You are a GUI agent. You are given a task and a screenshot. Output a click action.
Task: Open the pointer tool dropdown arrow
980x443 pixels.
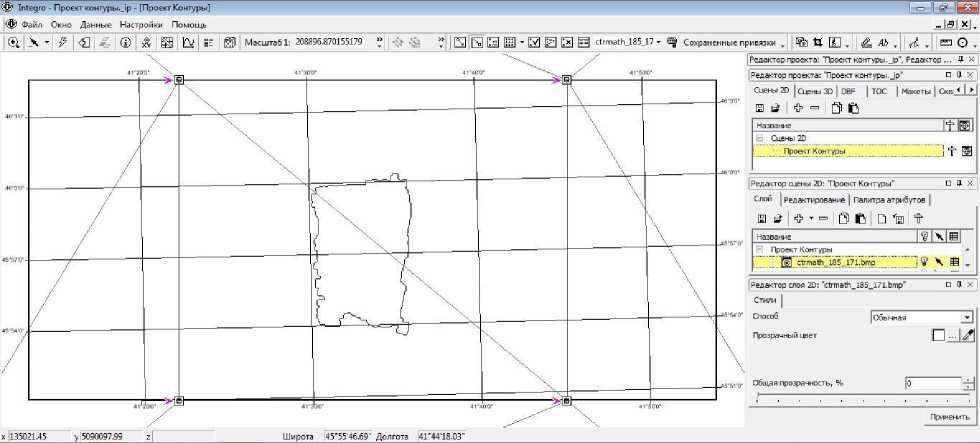(x=47, y=43)
